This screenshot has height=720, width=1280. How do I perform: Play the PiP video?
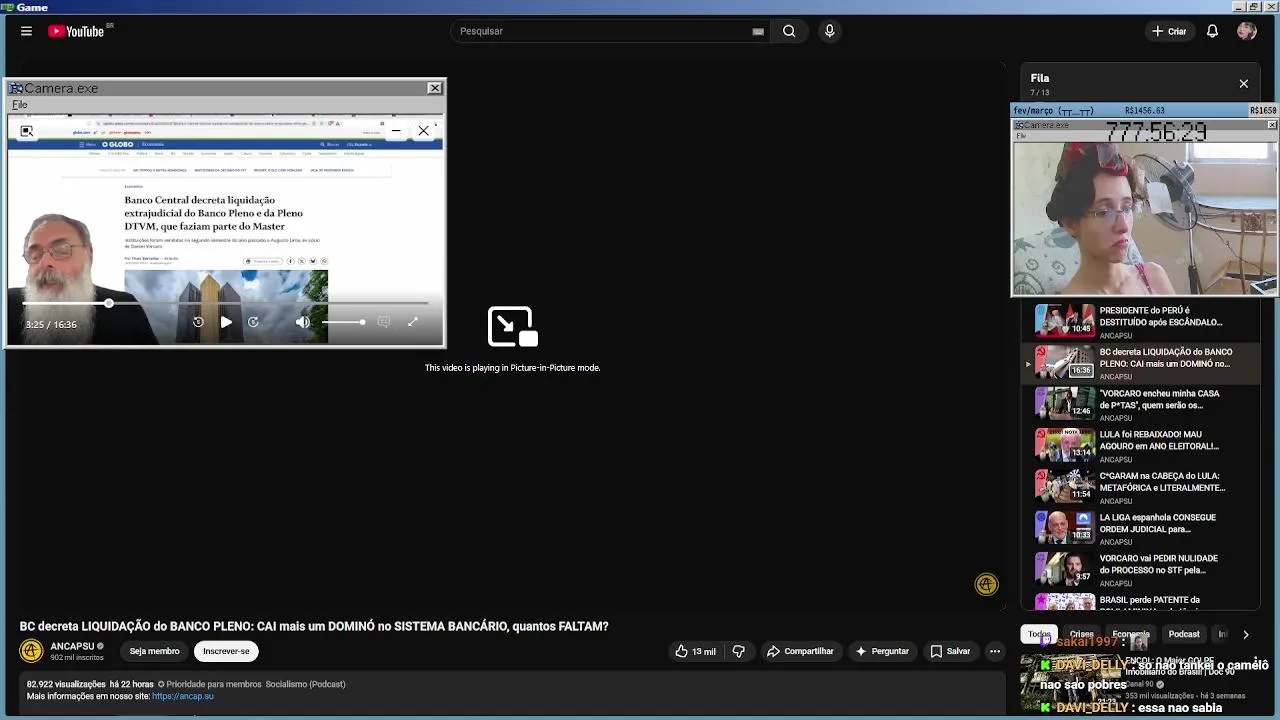click(226, 322)
